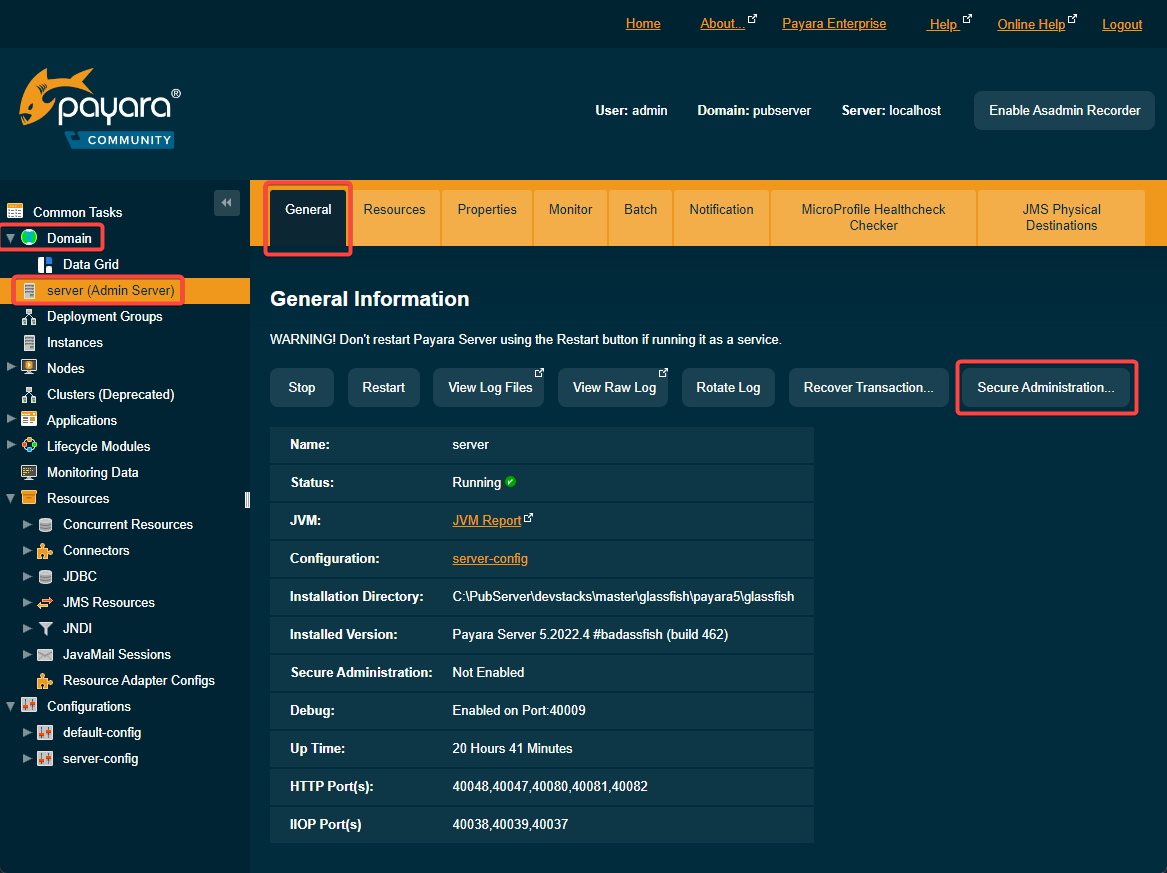Click the Monitoring Data icon
Viewport: 1167px width, 873px height.
[29, 472]
